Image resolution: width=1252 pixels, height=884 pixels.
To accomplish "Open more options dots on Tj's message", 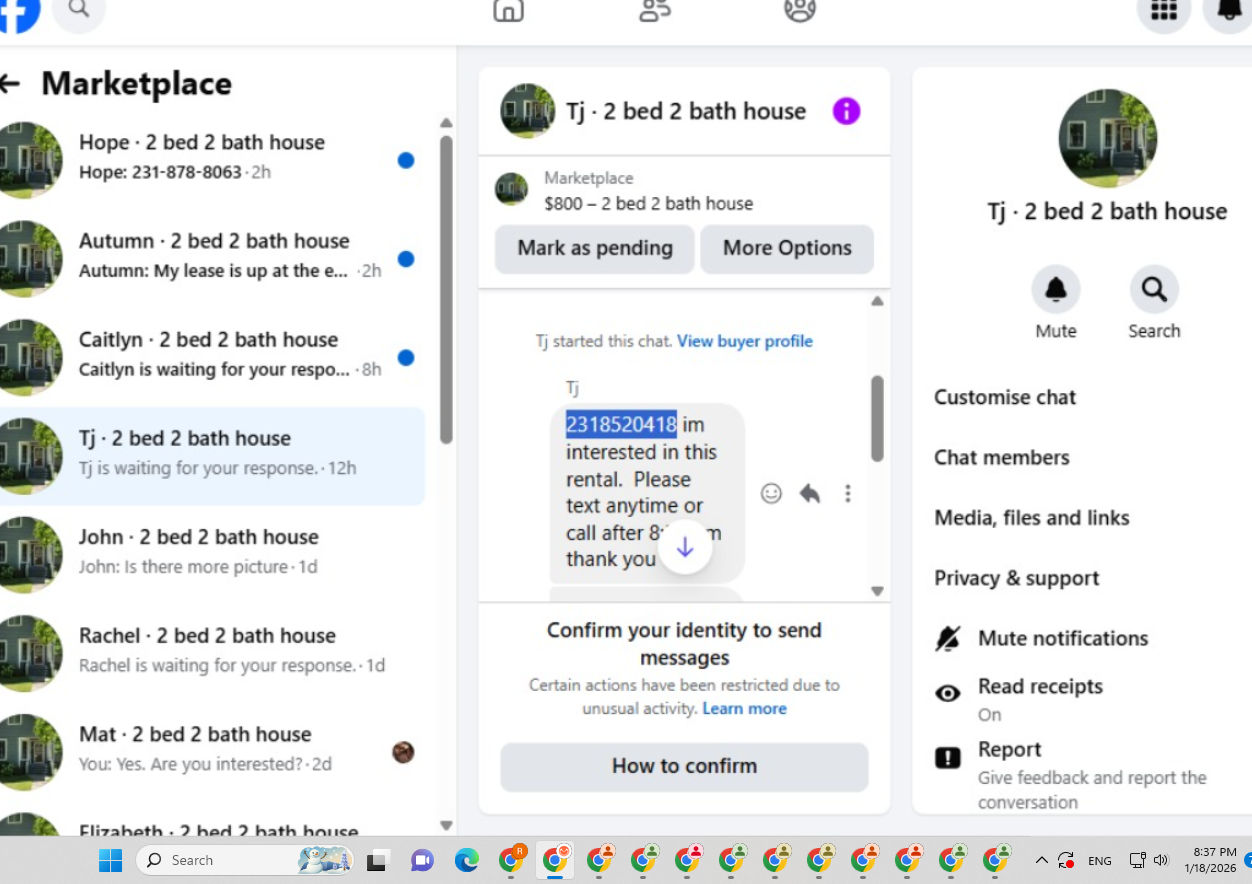I will point(848,493).
